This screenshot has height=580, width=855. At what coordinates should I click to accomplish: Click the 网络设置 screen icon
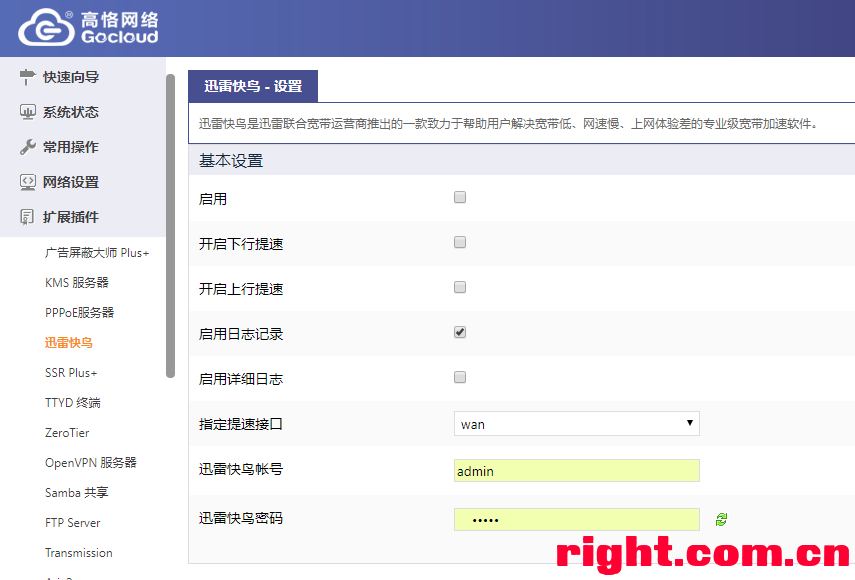[x=27, y=182]
